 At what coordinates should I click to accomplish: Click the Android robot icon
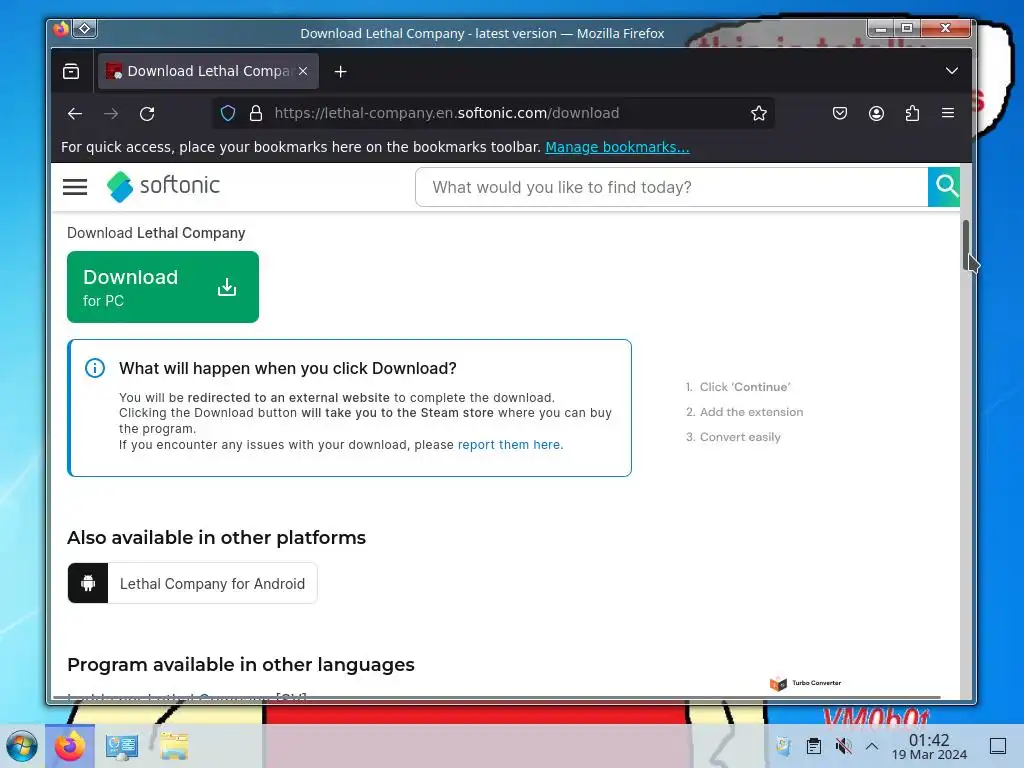[88, 583]
